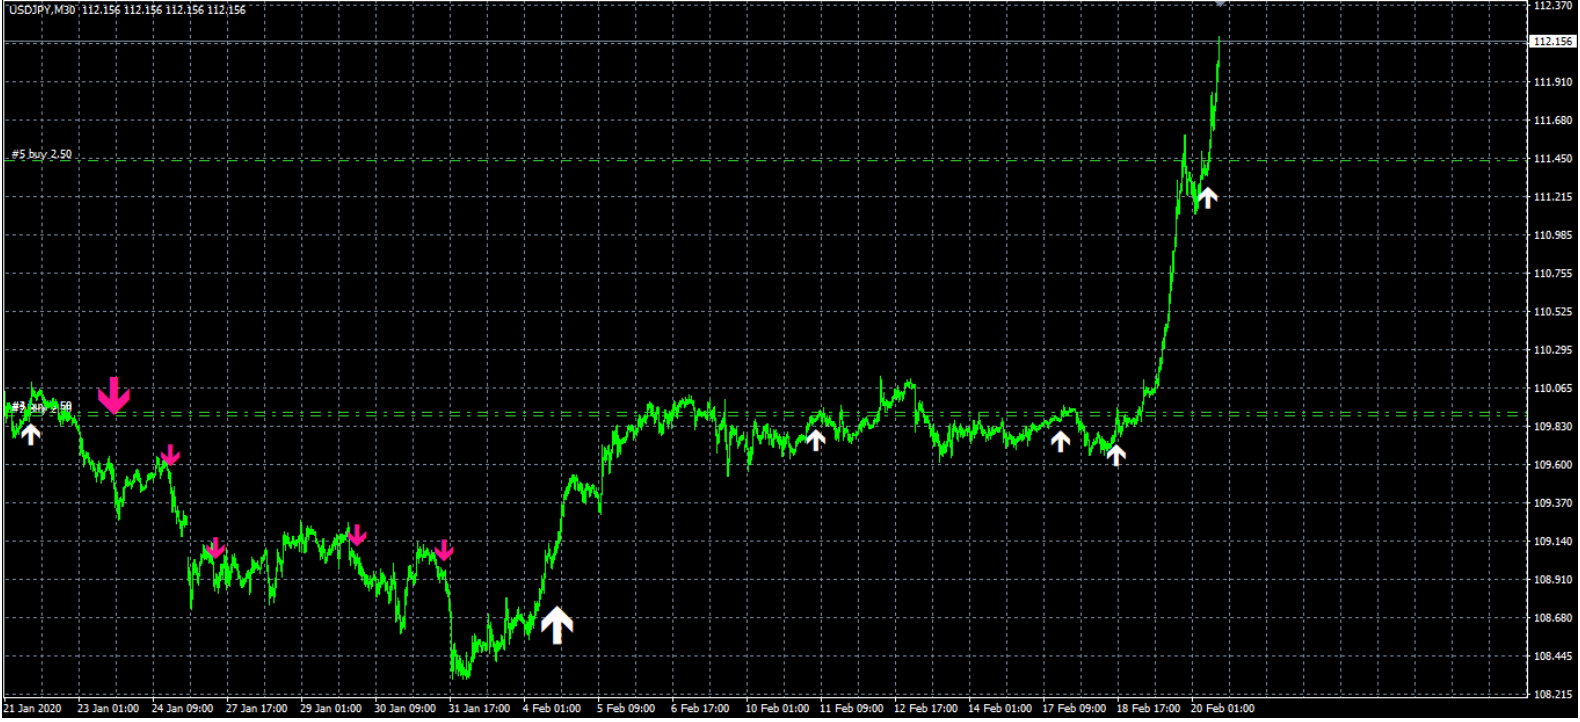This screenshot has width=1580, height=722.
Task: Click the 5 Feb 09:00 time label
Action: tap(626, 708)
